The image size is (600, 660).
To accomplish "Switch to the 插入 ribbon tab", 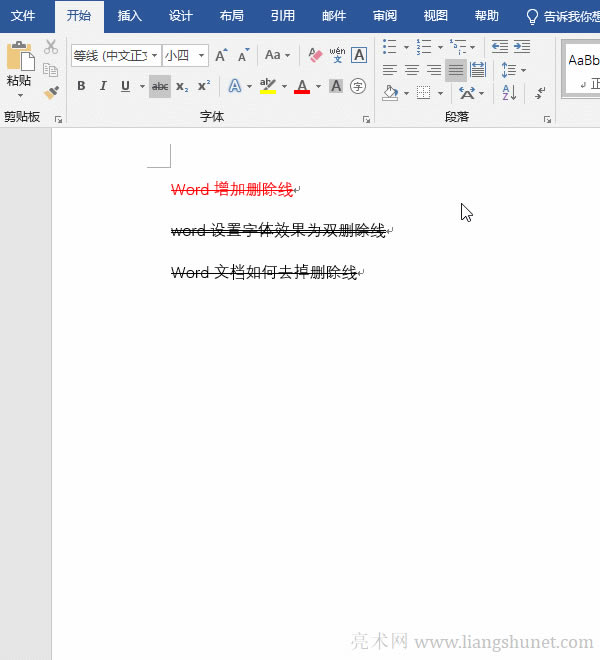I will [129, 16].
